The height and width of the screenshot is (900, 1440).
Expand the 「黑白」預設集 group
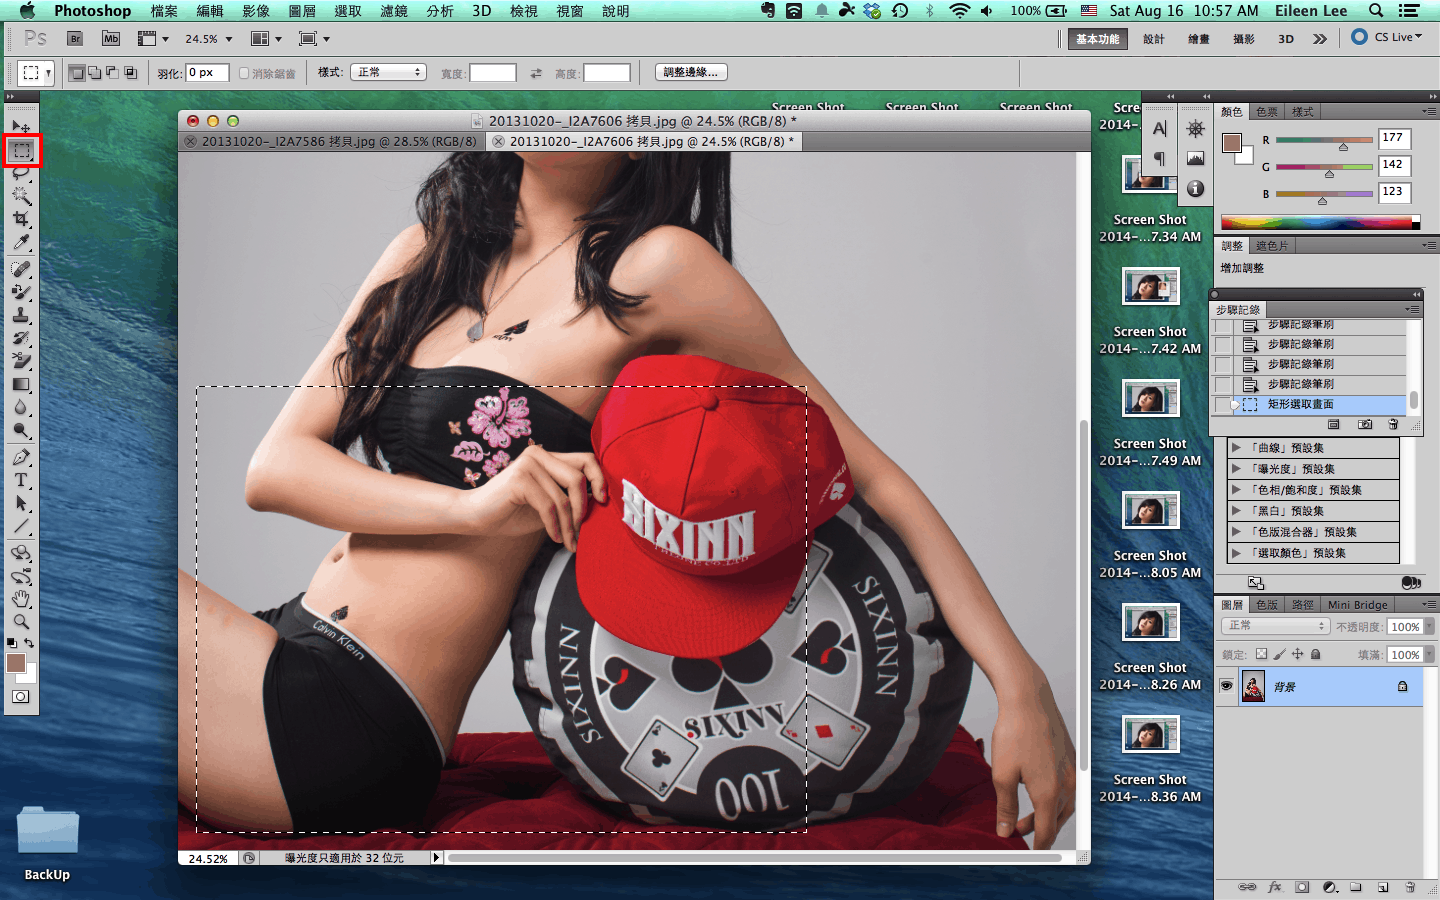pos(1237,511)
